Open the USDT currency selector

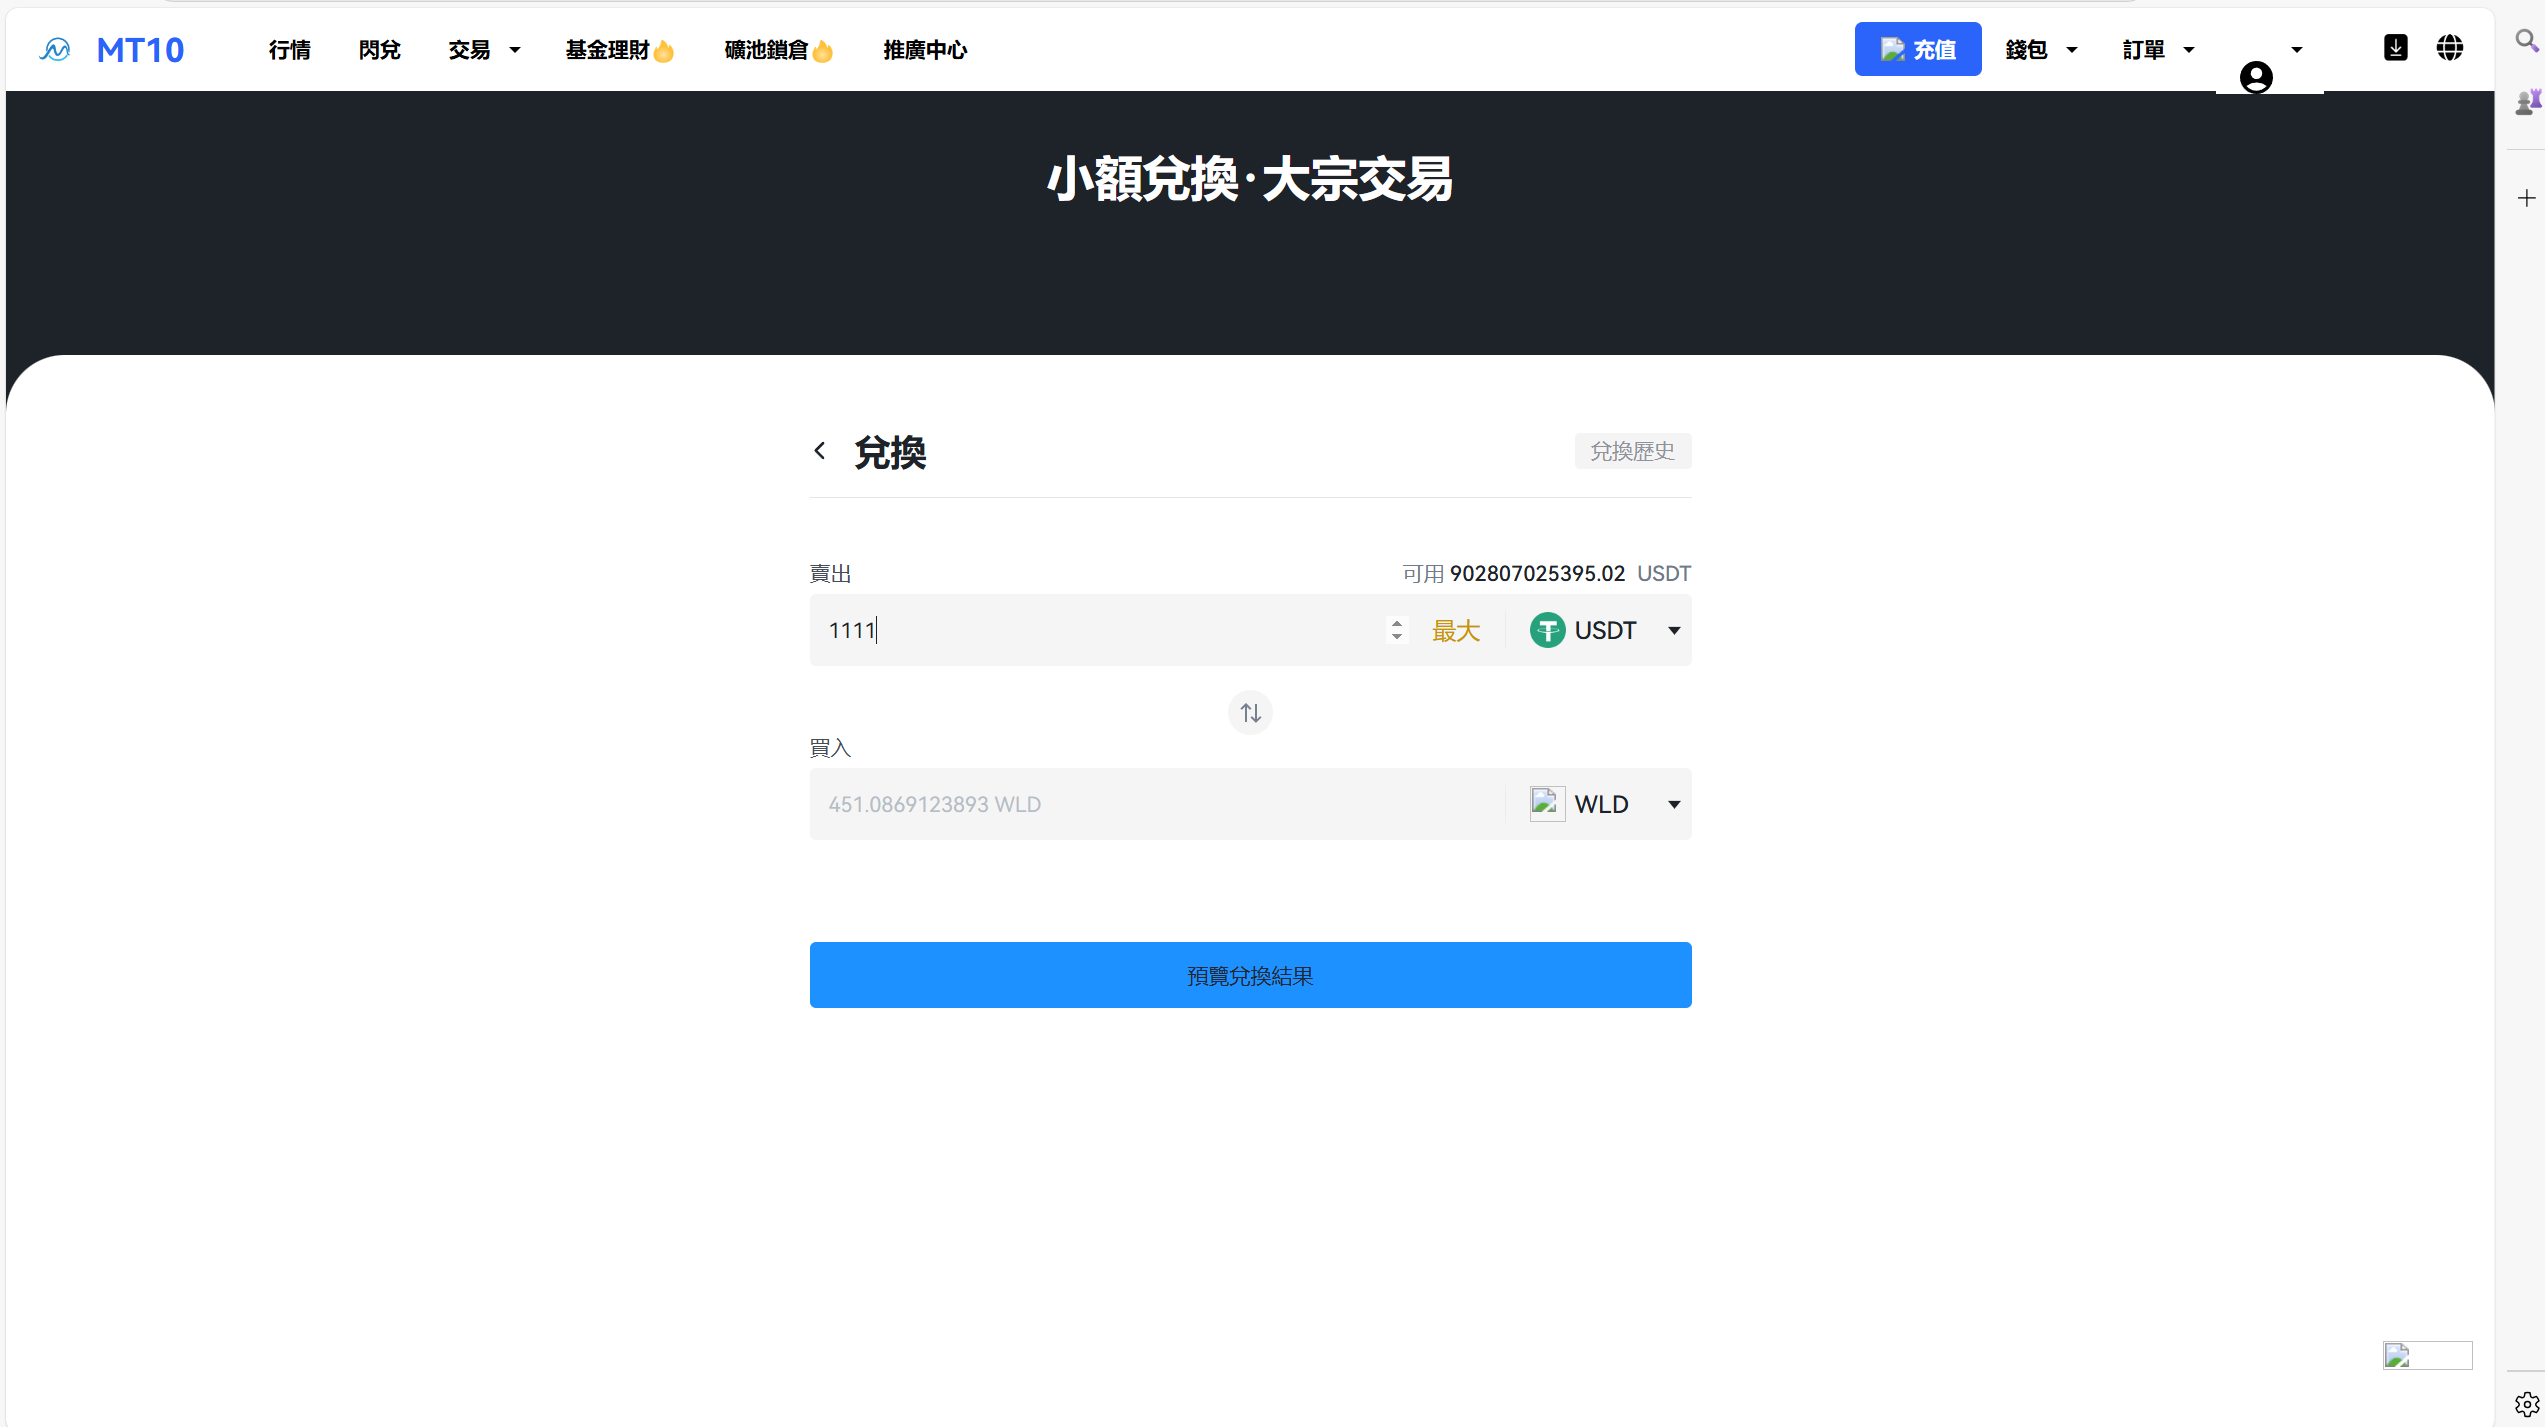(1604, 630)
